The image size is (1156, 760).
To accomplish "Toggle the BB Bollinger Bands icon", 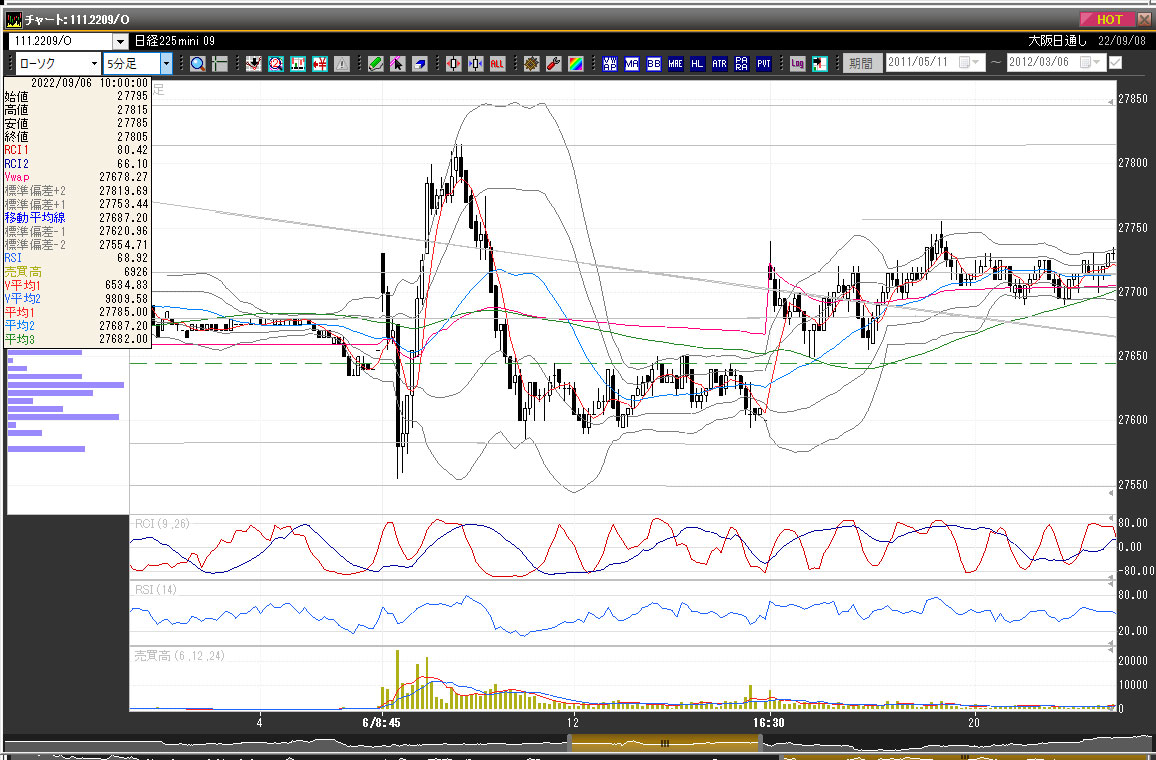I will [x=654, y=64].
